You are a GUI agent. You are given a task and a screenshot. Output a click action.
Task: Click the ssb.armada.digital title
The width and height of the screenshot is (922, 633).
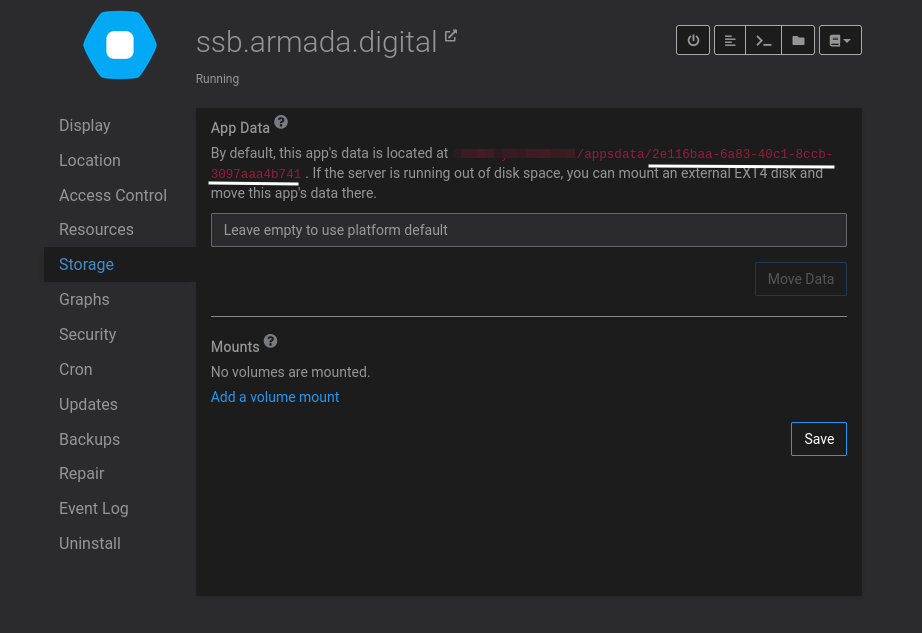click(316, 42)
